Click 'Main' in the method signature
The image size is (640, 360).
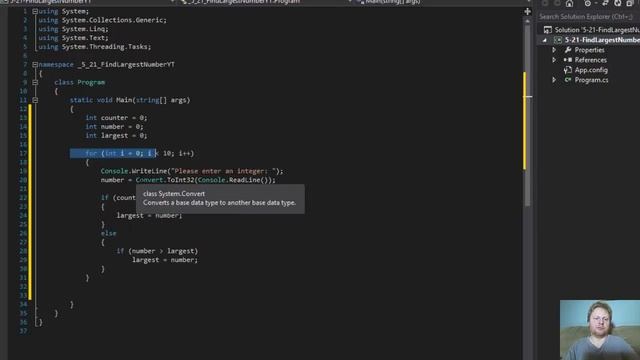point(124,100)
